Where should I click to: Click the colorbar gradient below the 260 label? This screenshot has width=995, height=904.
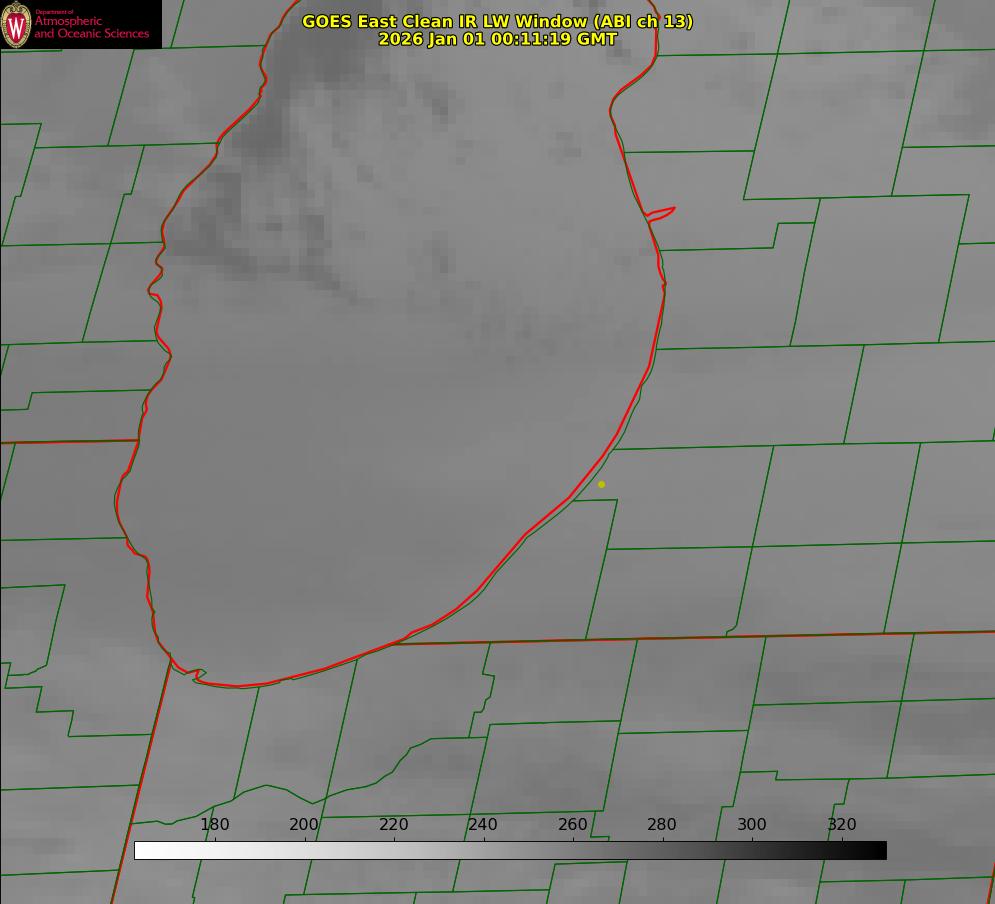[573, 850]
